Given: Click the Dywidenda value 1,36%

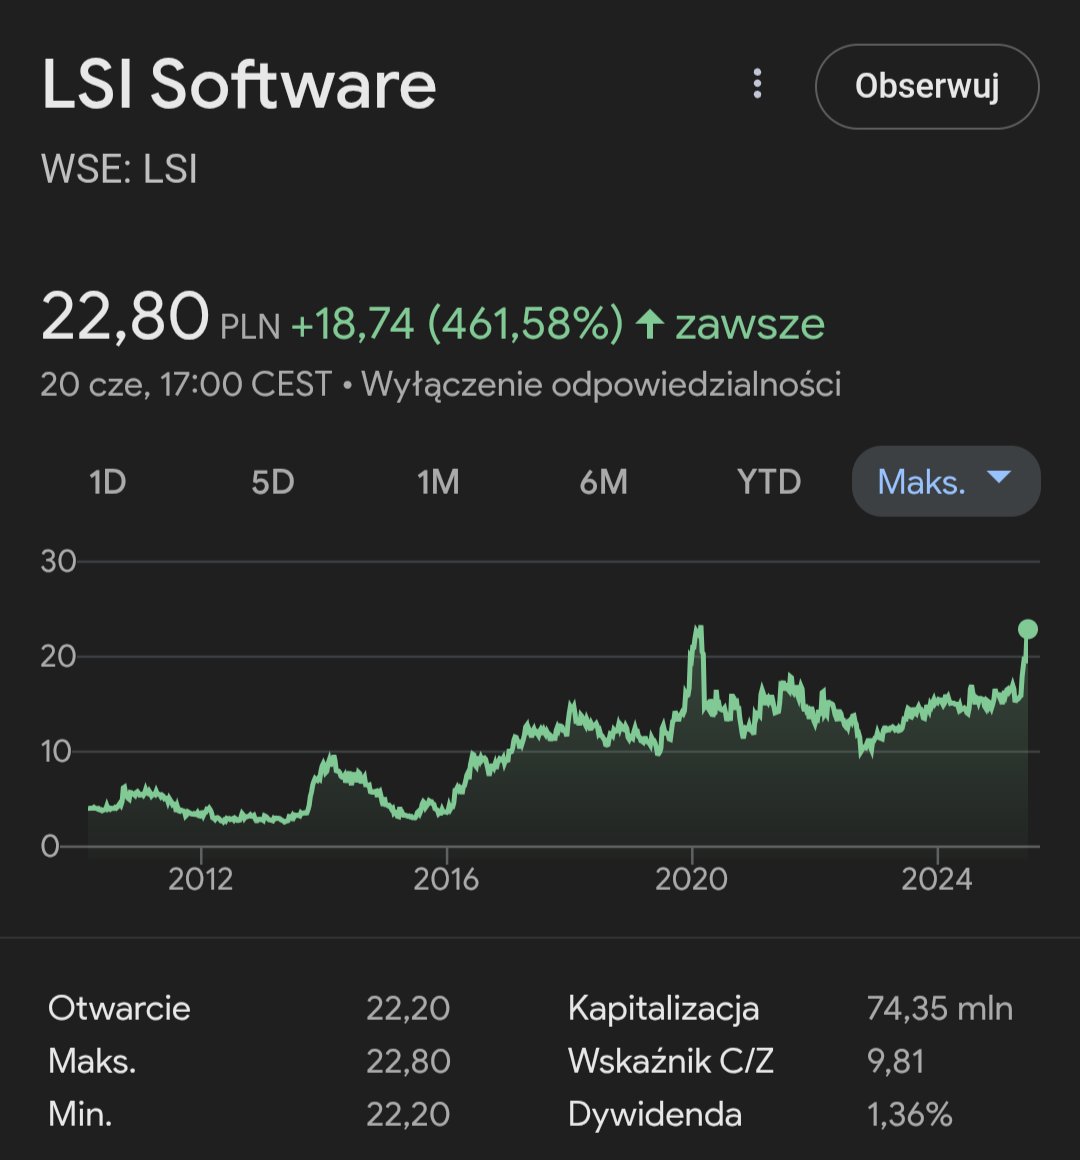Looking at the screenshot, I should point(909,1114).
